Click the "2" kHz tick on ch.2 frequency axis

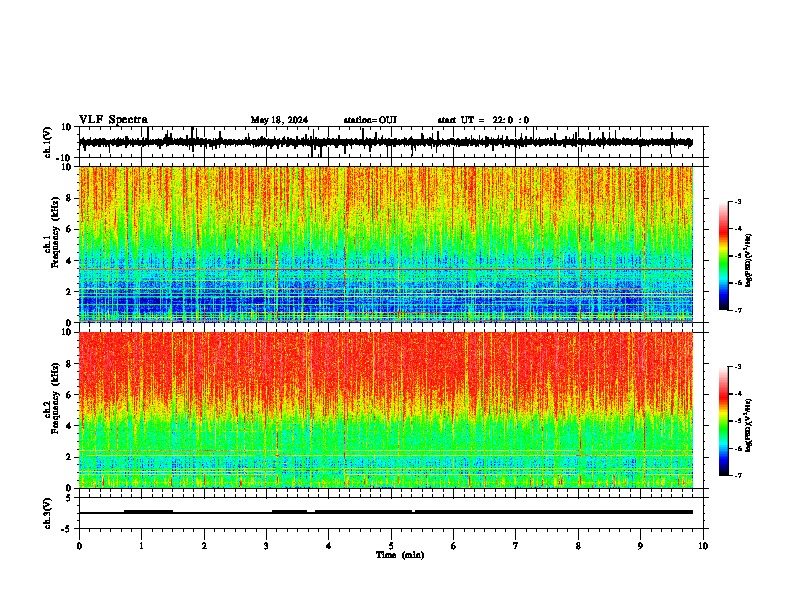tap(68, 457)
